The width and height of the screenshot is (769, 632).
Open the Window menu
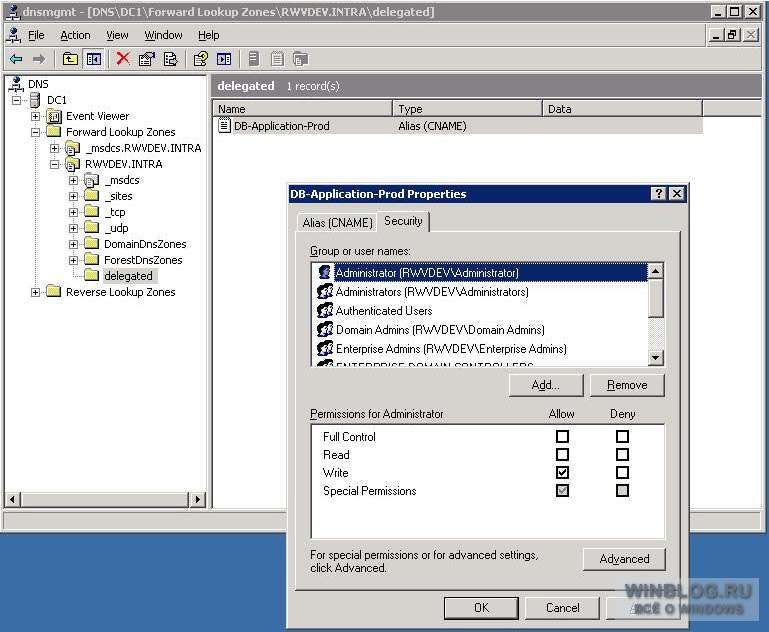[x=163, y=35]
